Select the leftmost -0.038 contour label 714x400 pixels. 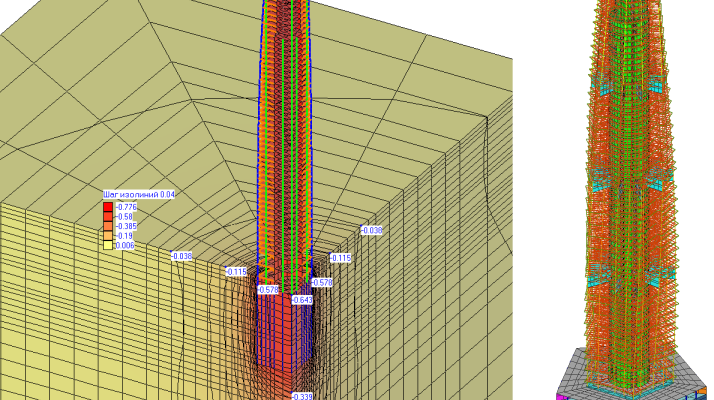tap(181, 256)
